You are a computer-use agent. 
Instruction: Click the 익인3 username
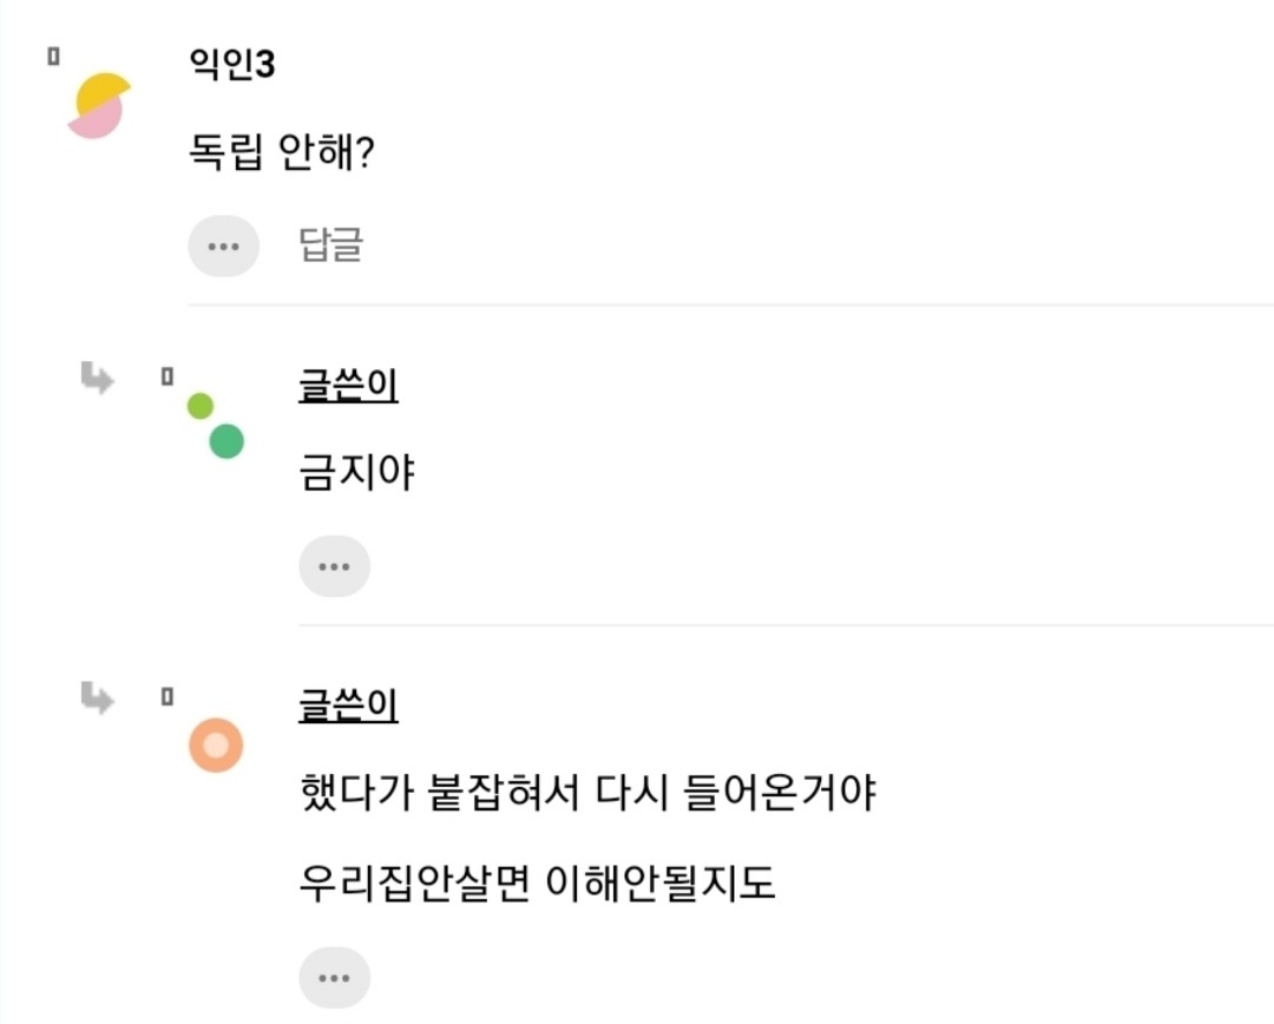[x=232, y=64]
